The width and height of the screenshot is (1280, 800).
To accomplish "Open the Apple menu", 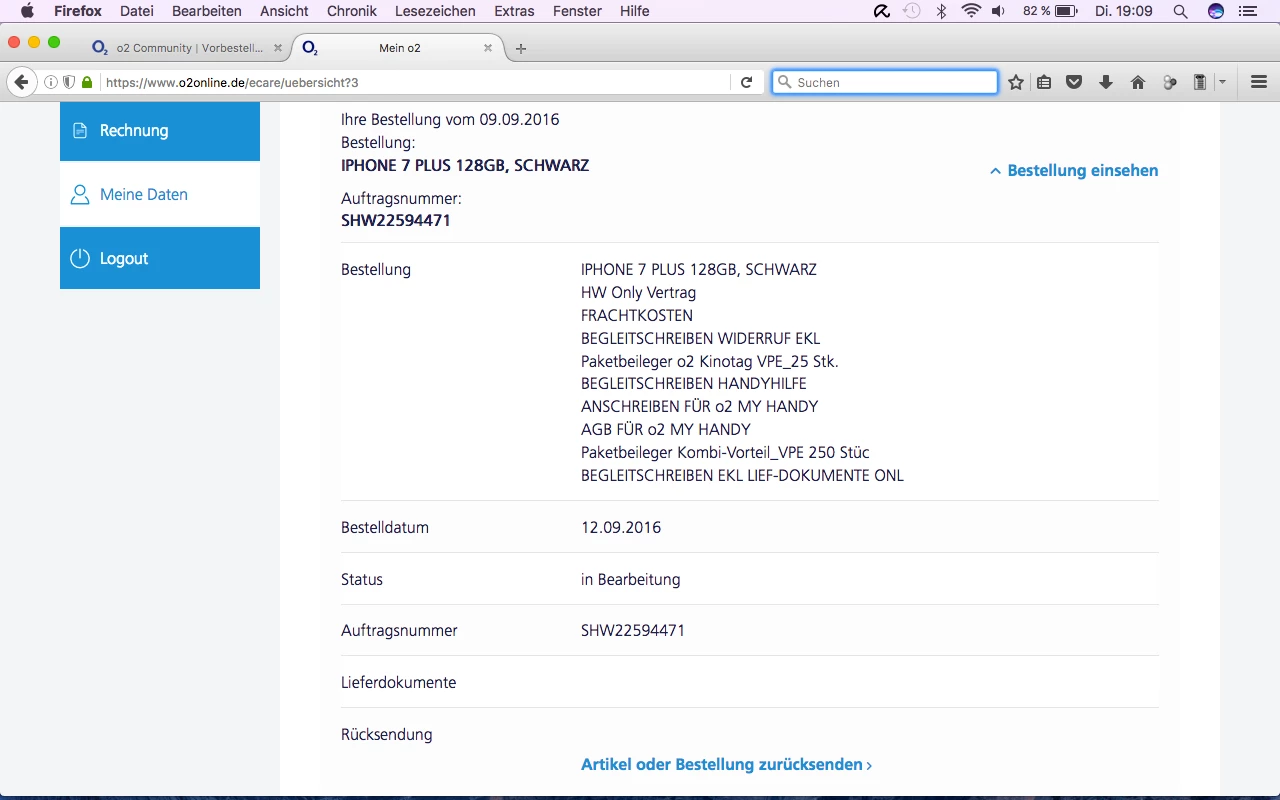I will (x=27, y=11).
